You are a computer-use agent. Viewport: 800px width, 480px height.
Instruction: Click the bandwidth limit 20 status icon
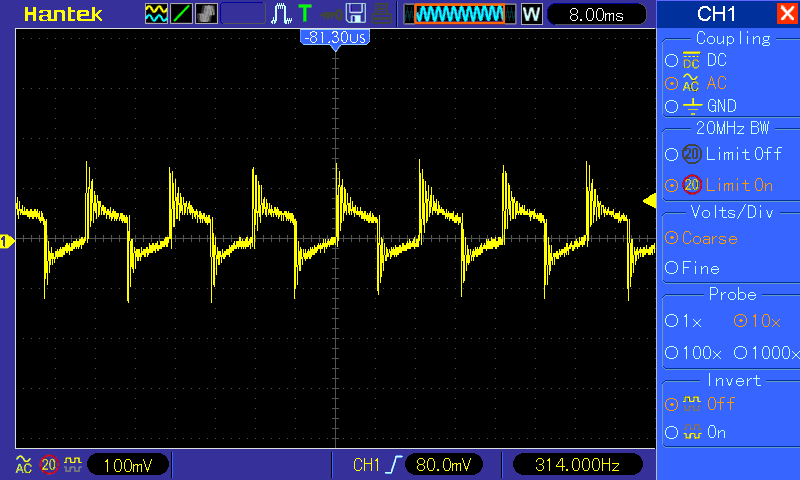49,465
